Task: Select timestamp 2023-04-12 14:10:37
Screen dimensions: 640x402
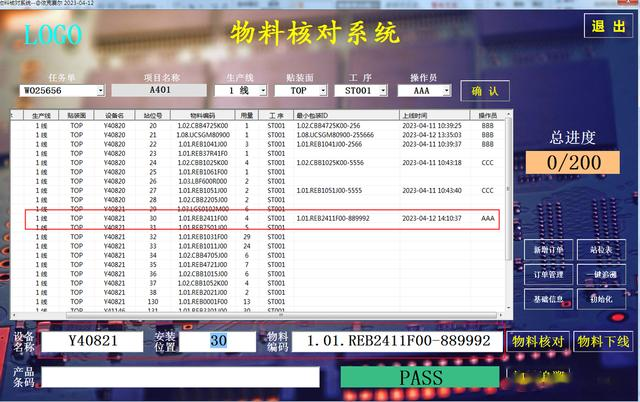Action: point(432,218)
